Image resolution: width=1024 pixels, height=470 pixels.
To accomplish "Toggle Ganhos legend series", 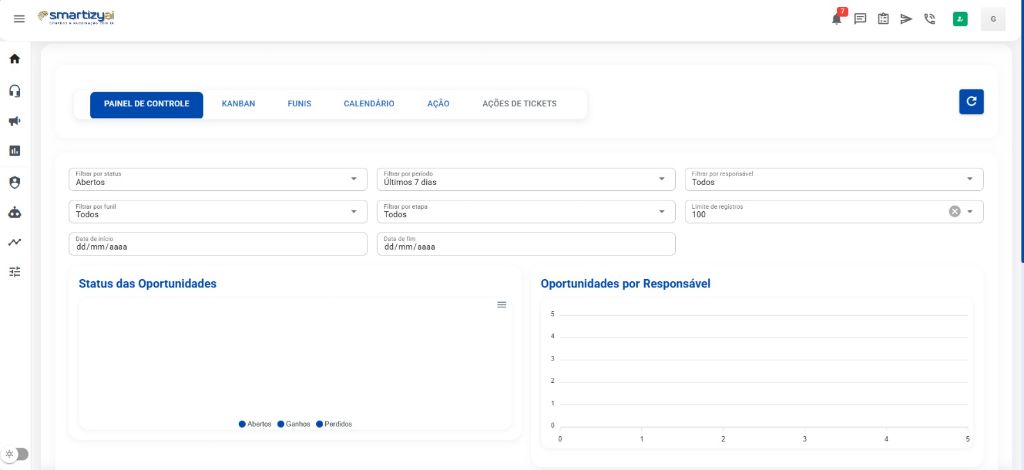I will click(x=294, y=424).
